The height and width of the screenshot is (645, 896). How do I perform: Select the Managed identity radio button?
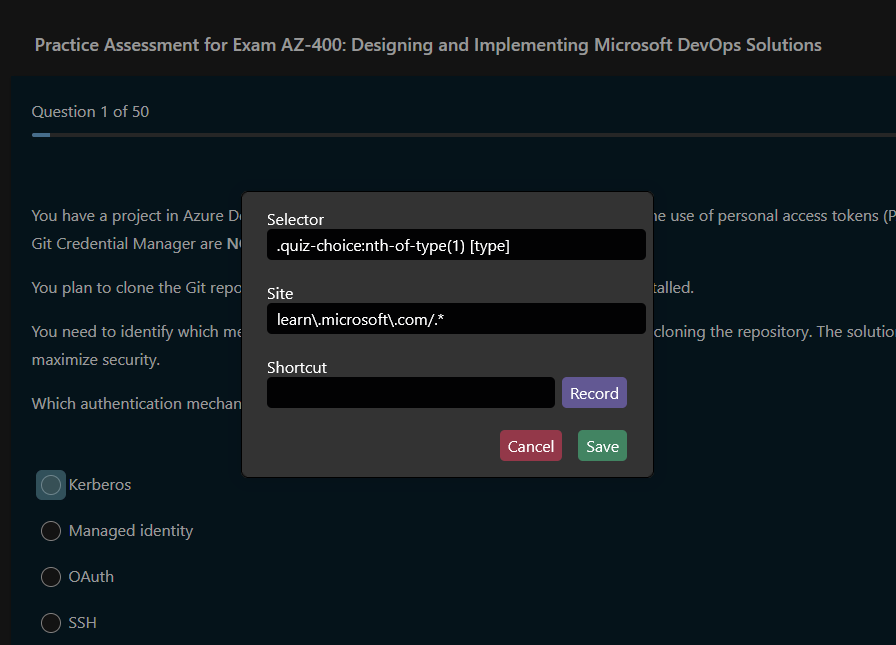pyautogui.click(x=51, y=531)
